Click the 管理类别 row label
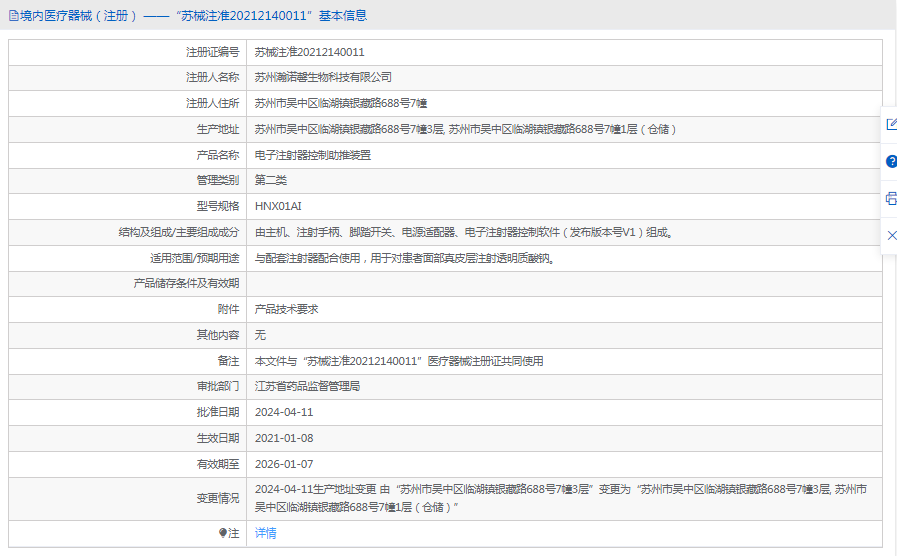 (x=217, y=180)
